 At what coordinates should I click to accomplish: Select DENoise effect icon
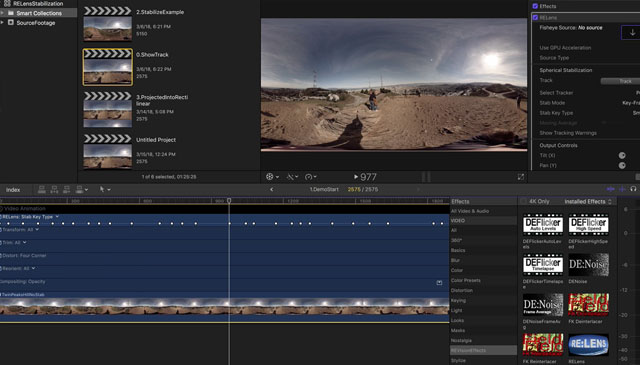588,264
